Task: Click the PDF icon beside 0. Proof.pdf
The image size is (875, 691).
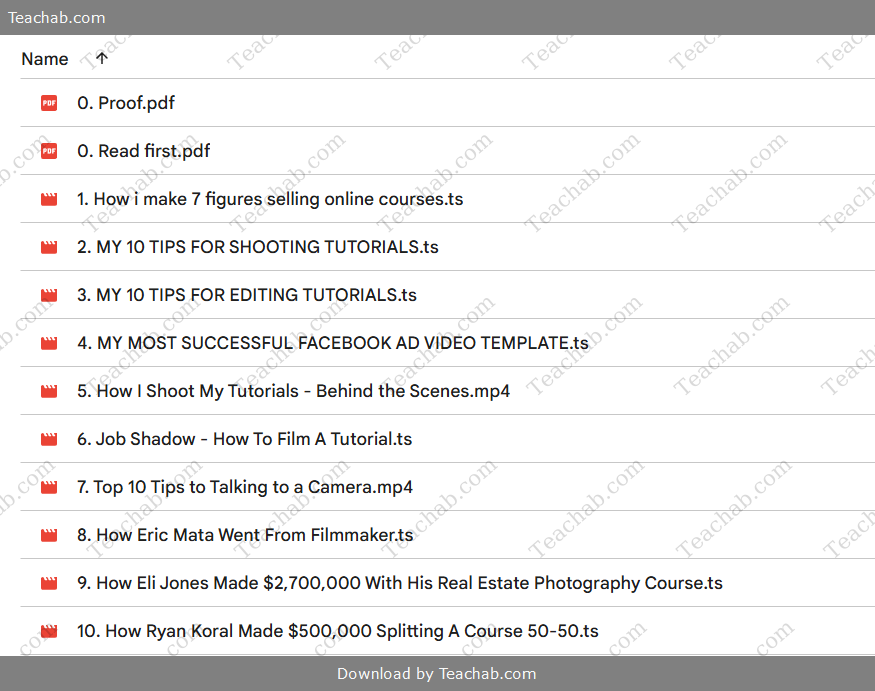Action: click(x=49, y=103)
